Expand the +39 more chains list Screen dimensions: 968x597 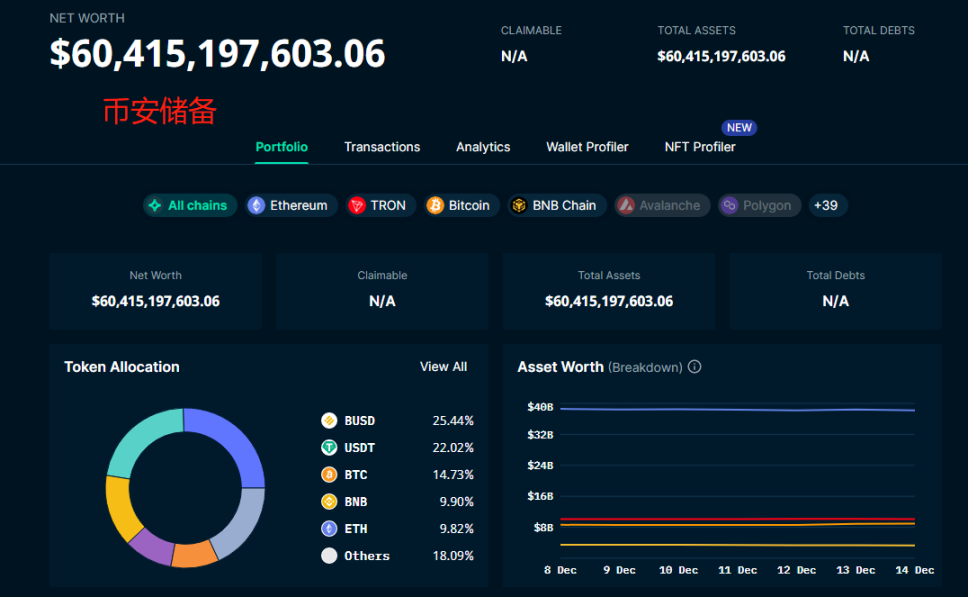827,206
